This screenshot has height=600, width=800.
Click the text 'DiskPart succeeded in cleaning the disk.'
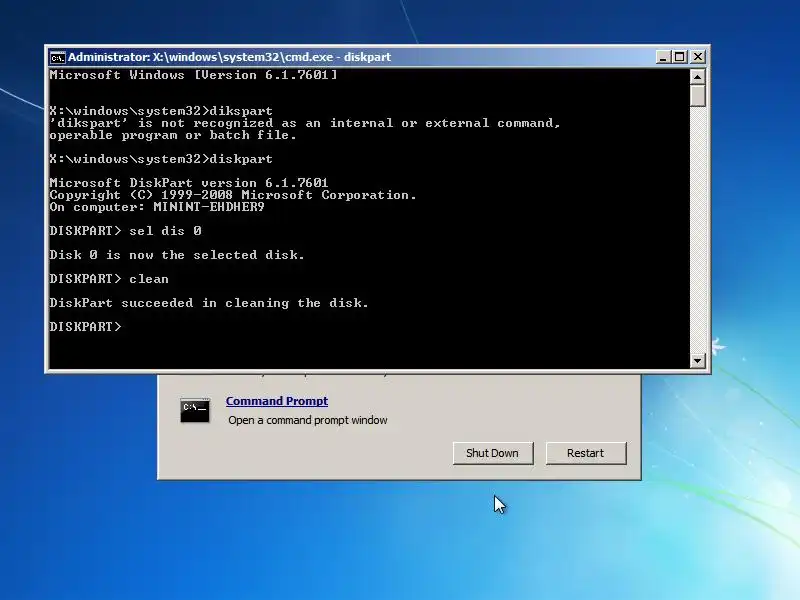click(x=209, y=303)
